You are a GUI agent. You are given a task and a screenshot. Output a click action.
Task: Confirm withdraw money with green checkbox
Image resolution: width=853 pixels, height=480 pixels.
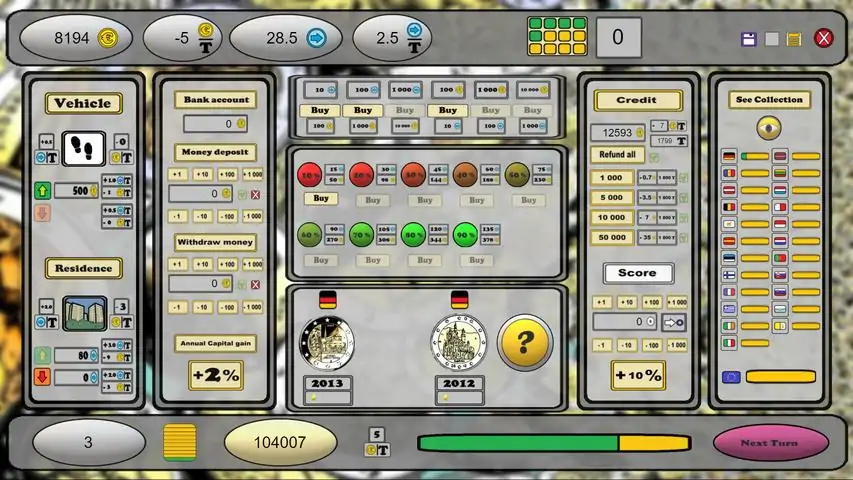(241, 284)
